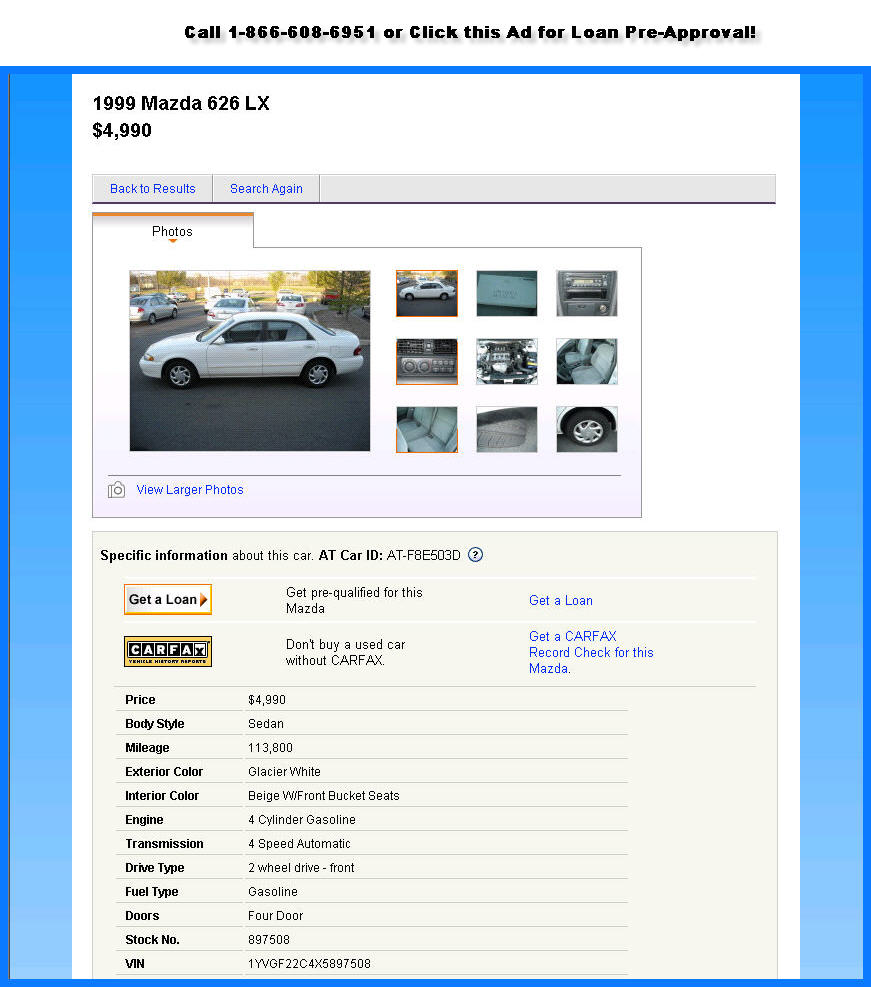Click the 'Fuel Type' row label
Image resolution: width=871 pixels, height=987 pixels.
152,891
